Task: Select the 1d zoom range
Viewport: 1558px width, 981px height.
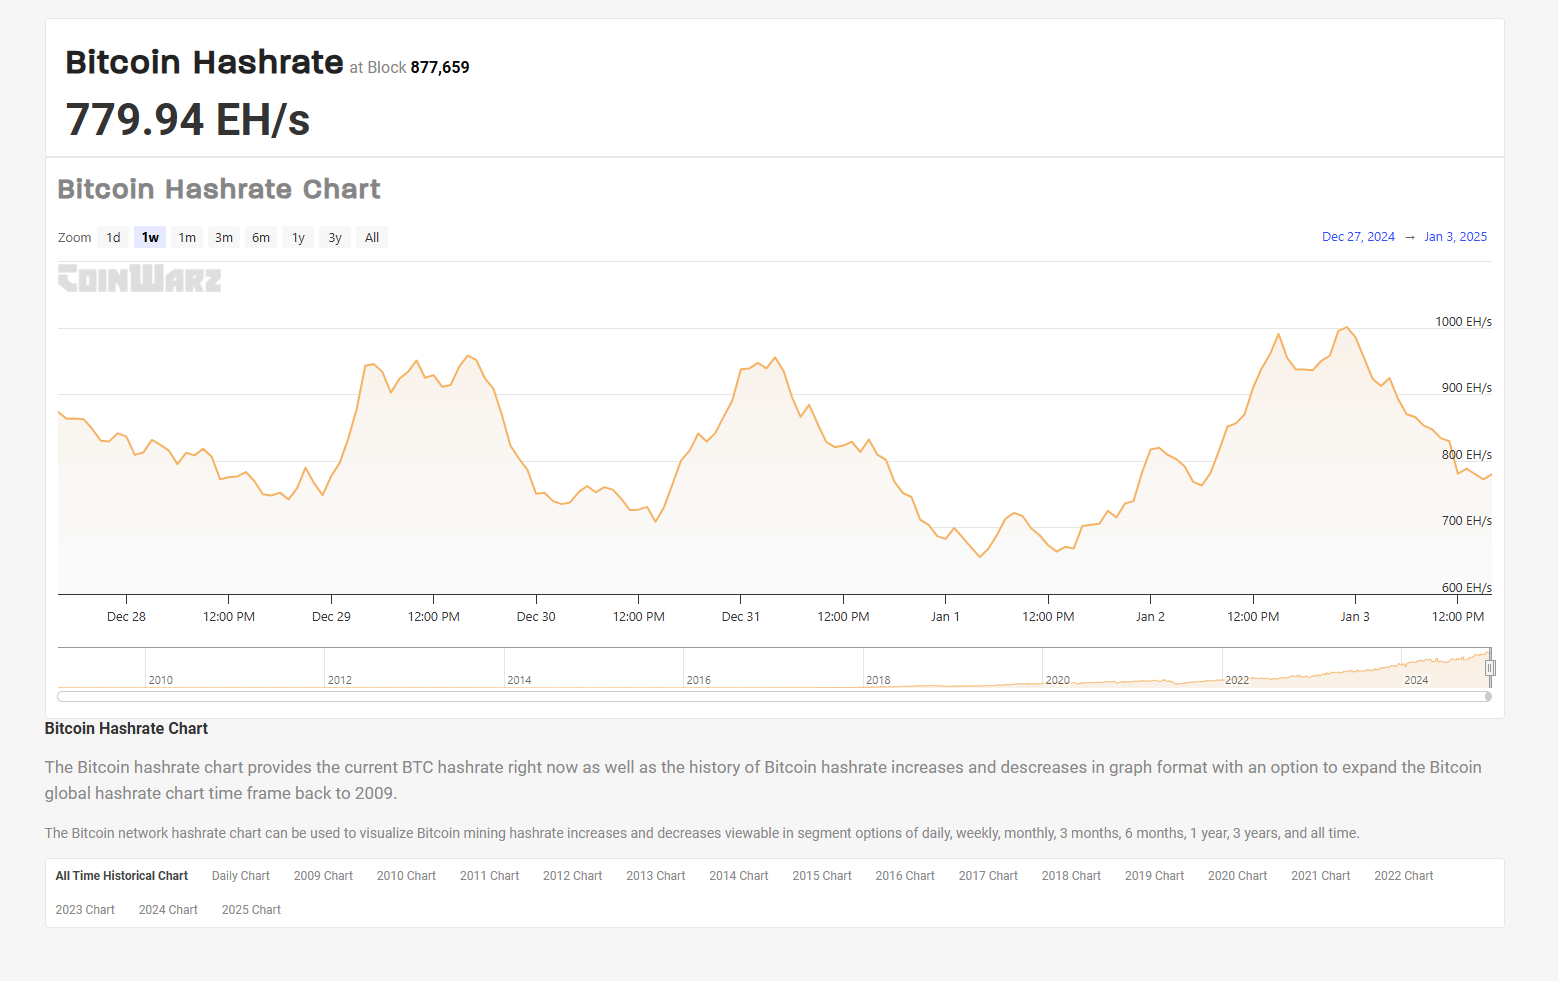Action: click(113, 238)
